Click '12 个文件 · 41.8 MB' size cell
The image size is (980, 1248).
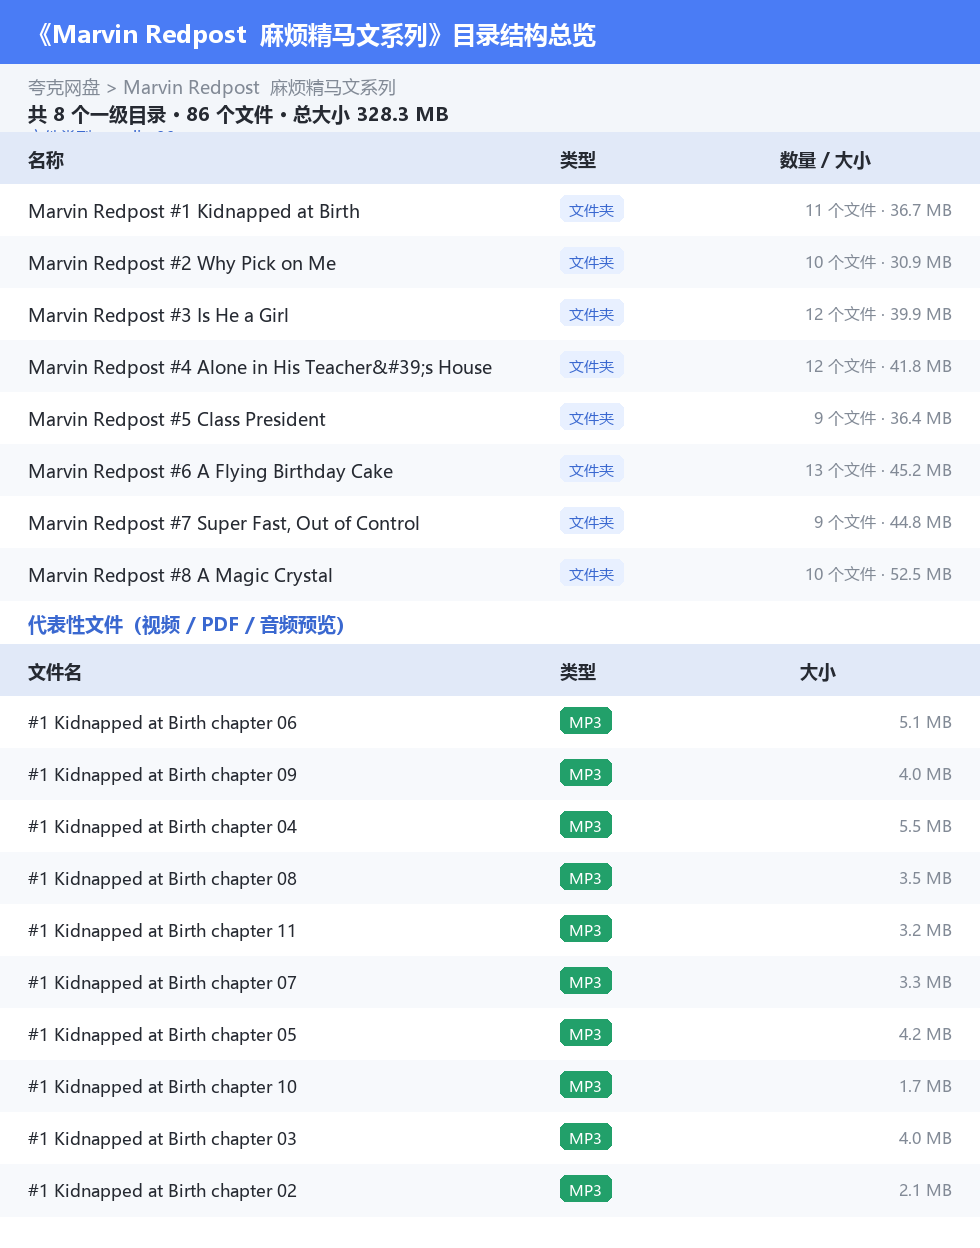point(878,366)
